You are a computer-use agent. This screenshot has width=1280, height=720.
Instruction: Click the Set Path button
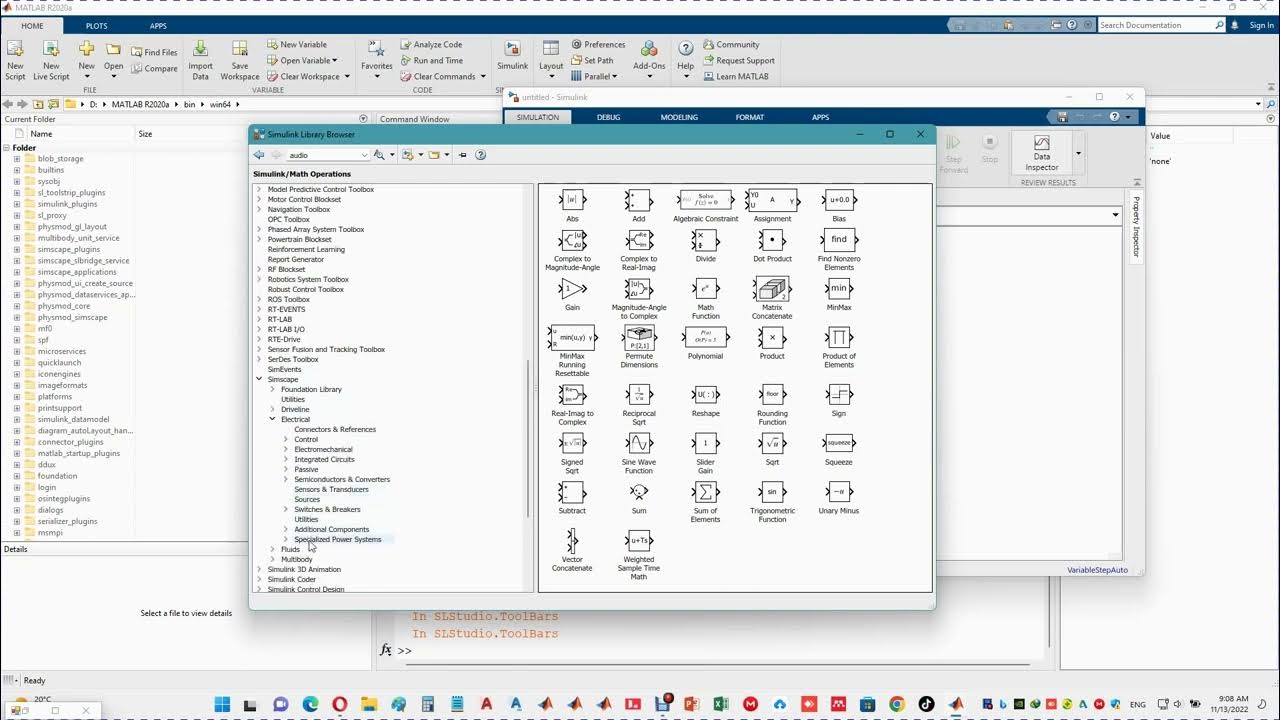click(x=592, y=60)
